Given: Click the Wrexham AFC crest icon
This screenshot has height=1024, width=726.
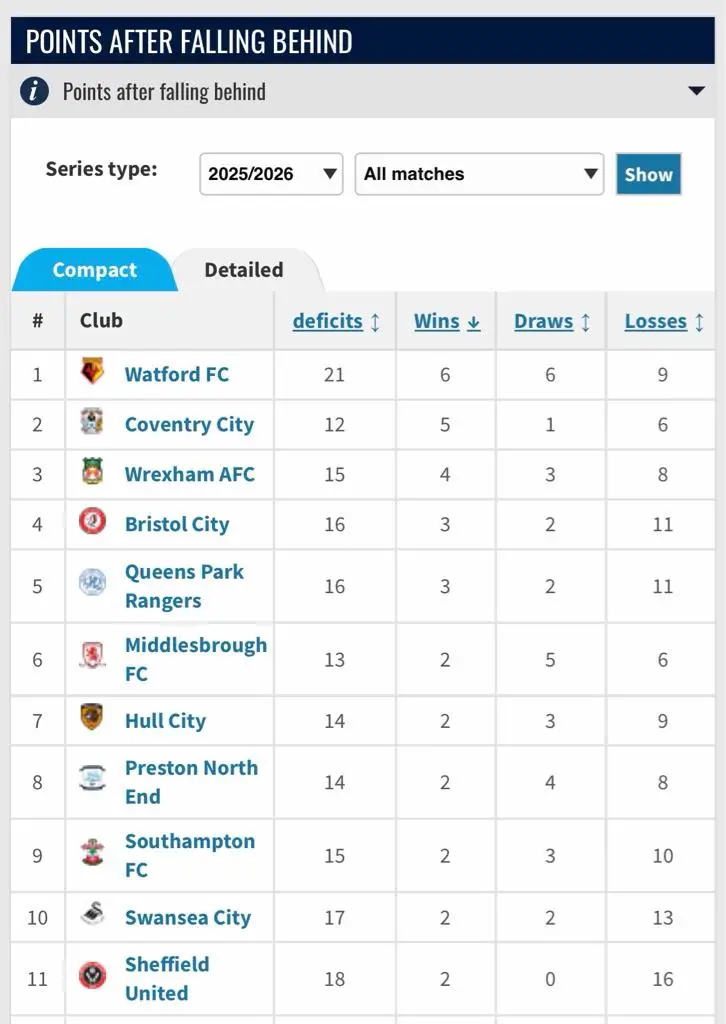Looking at the screenshot, I should click(x=92, y=472).
